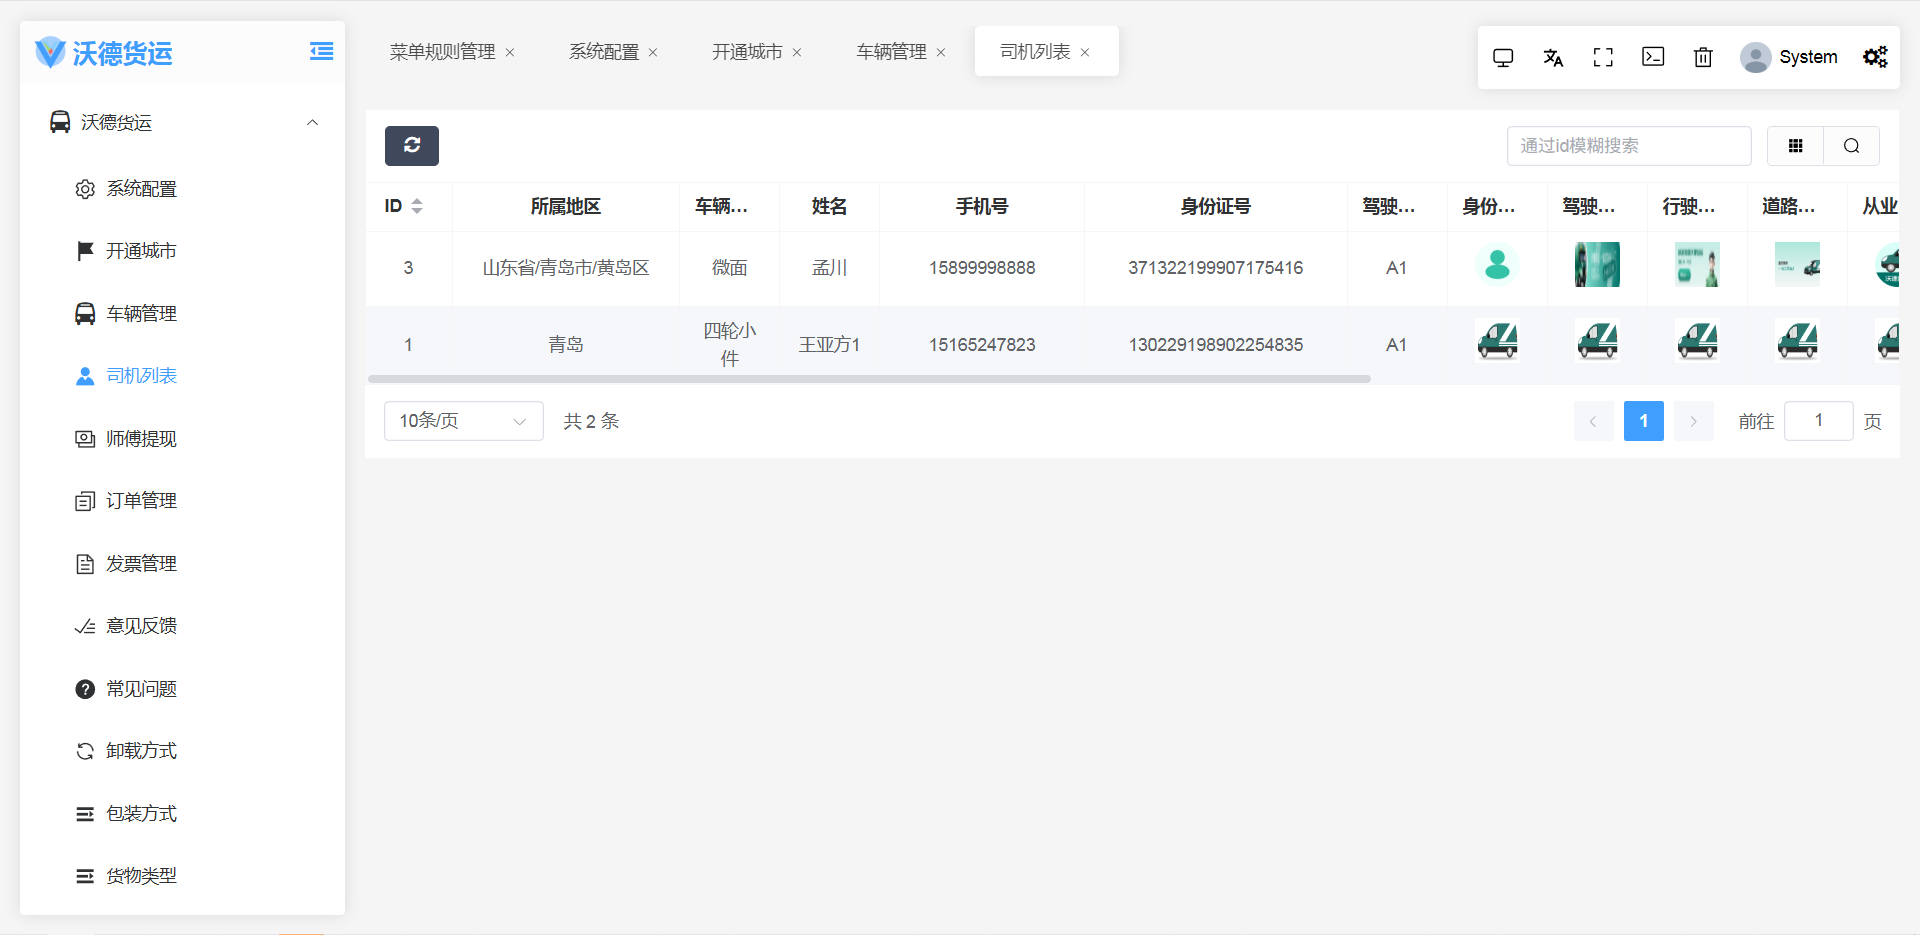
Task: Click the magnifier search button
Action: [1851, 146]
